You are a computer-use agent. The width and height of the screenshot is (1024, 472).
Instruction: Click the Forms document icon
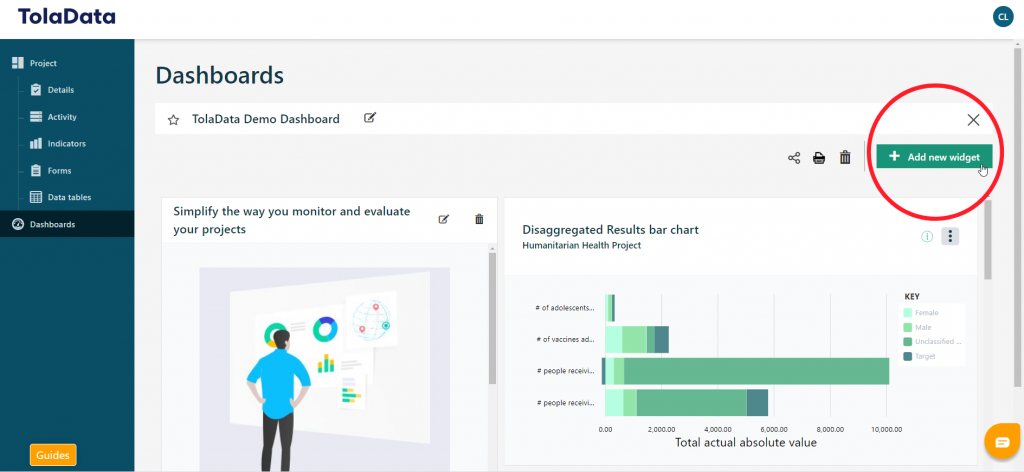(37, 170)
